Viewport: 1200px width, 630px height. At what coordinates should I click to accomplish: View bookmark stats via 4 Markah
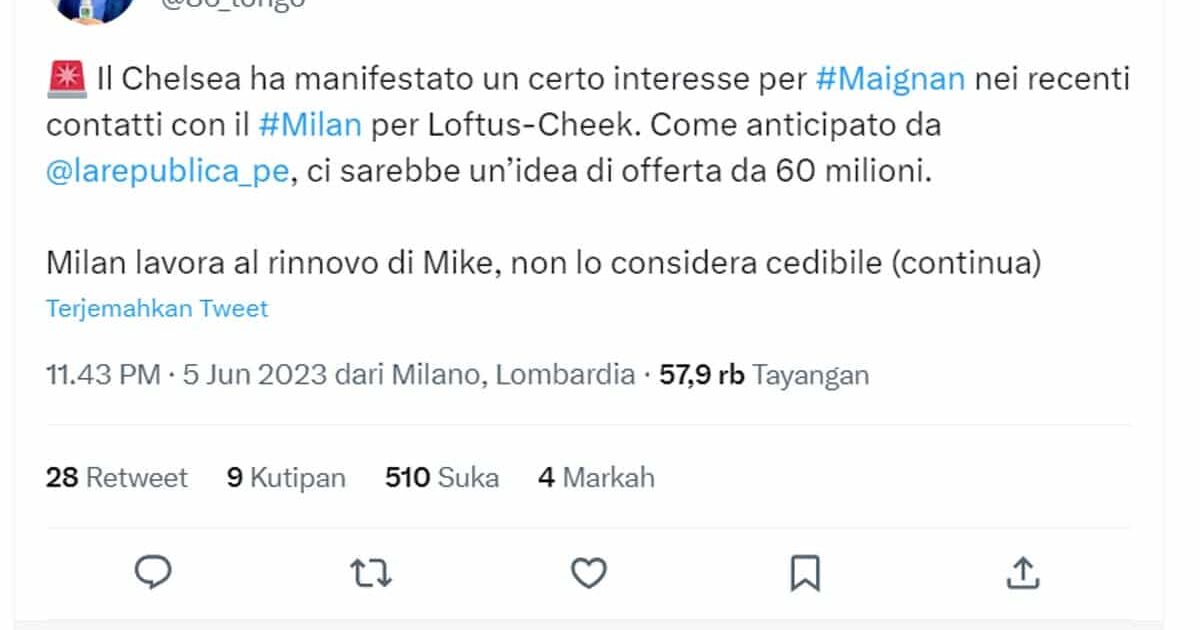click(x=598, y=477)
